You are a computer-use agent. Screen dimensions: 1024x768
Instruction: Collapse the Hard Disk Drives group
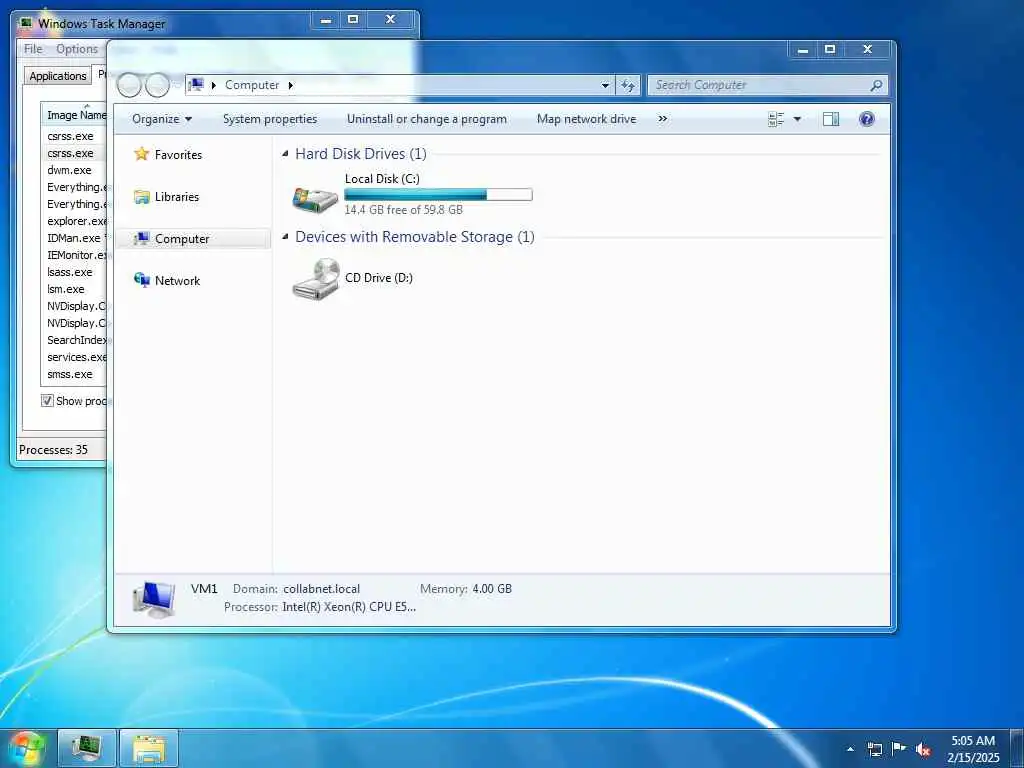(285, 153)
